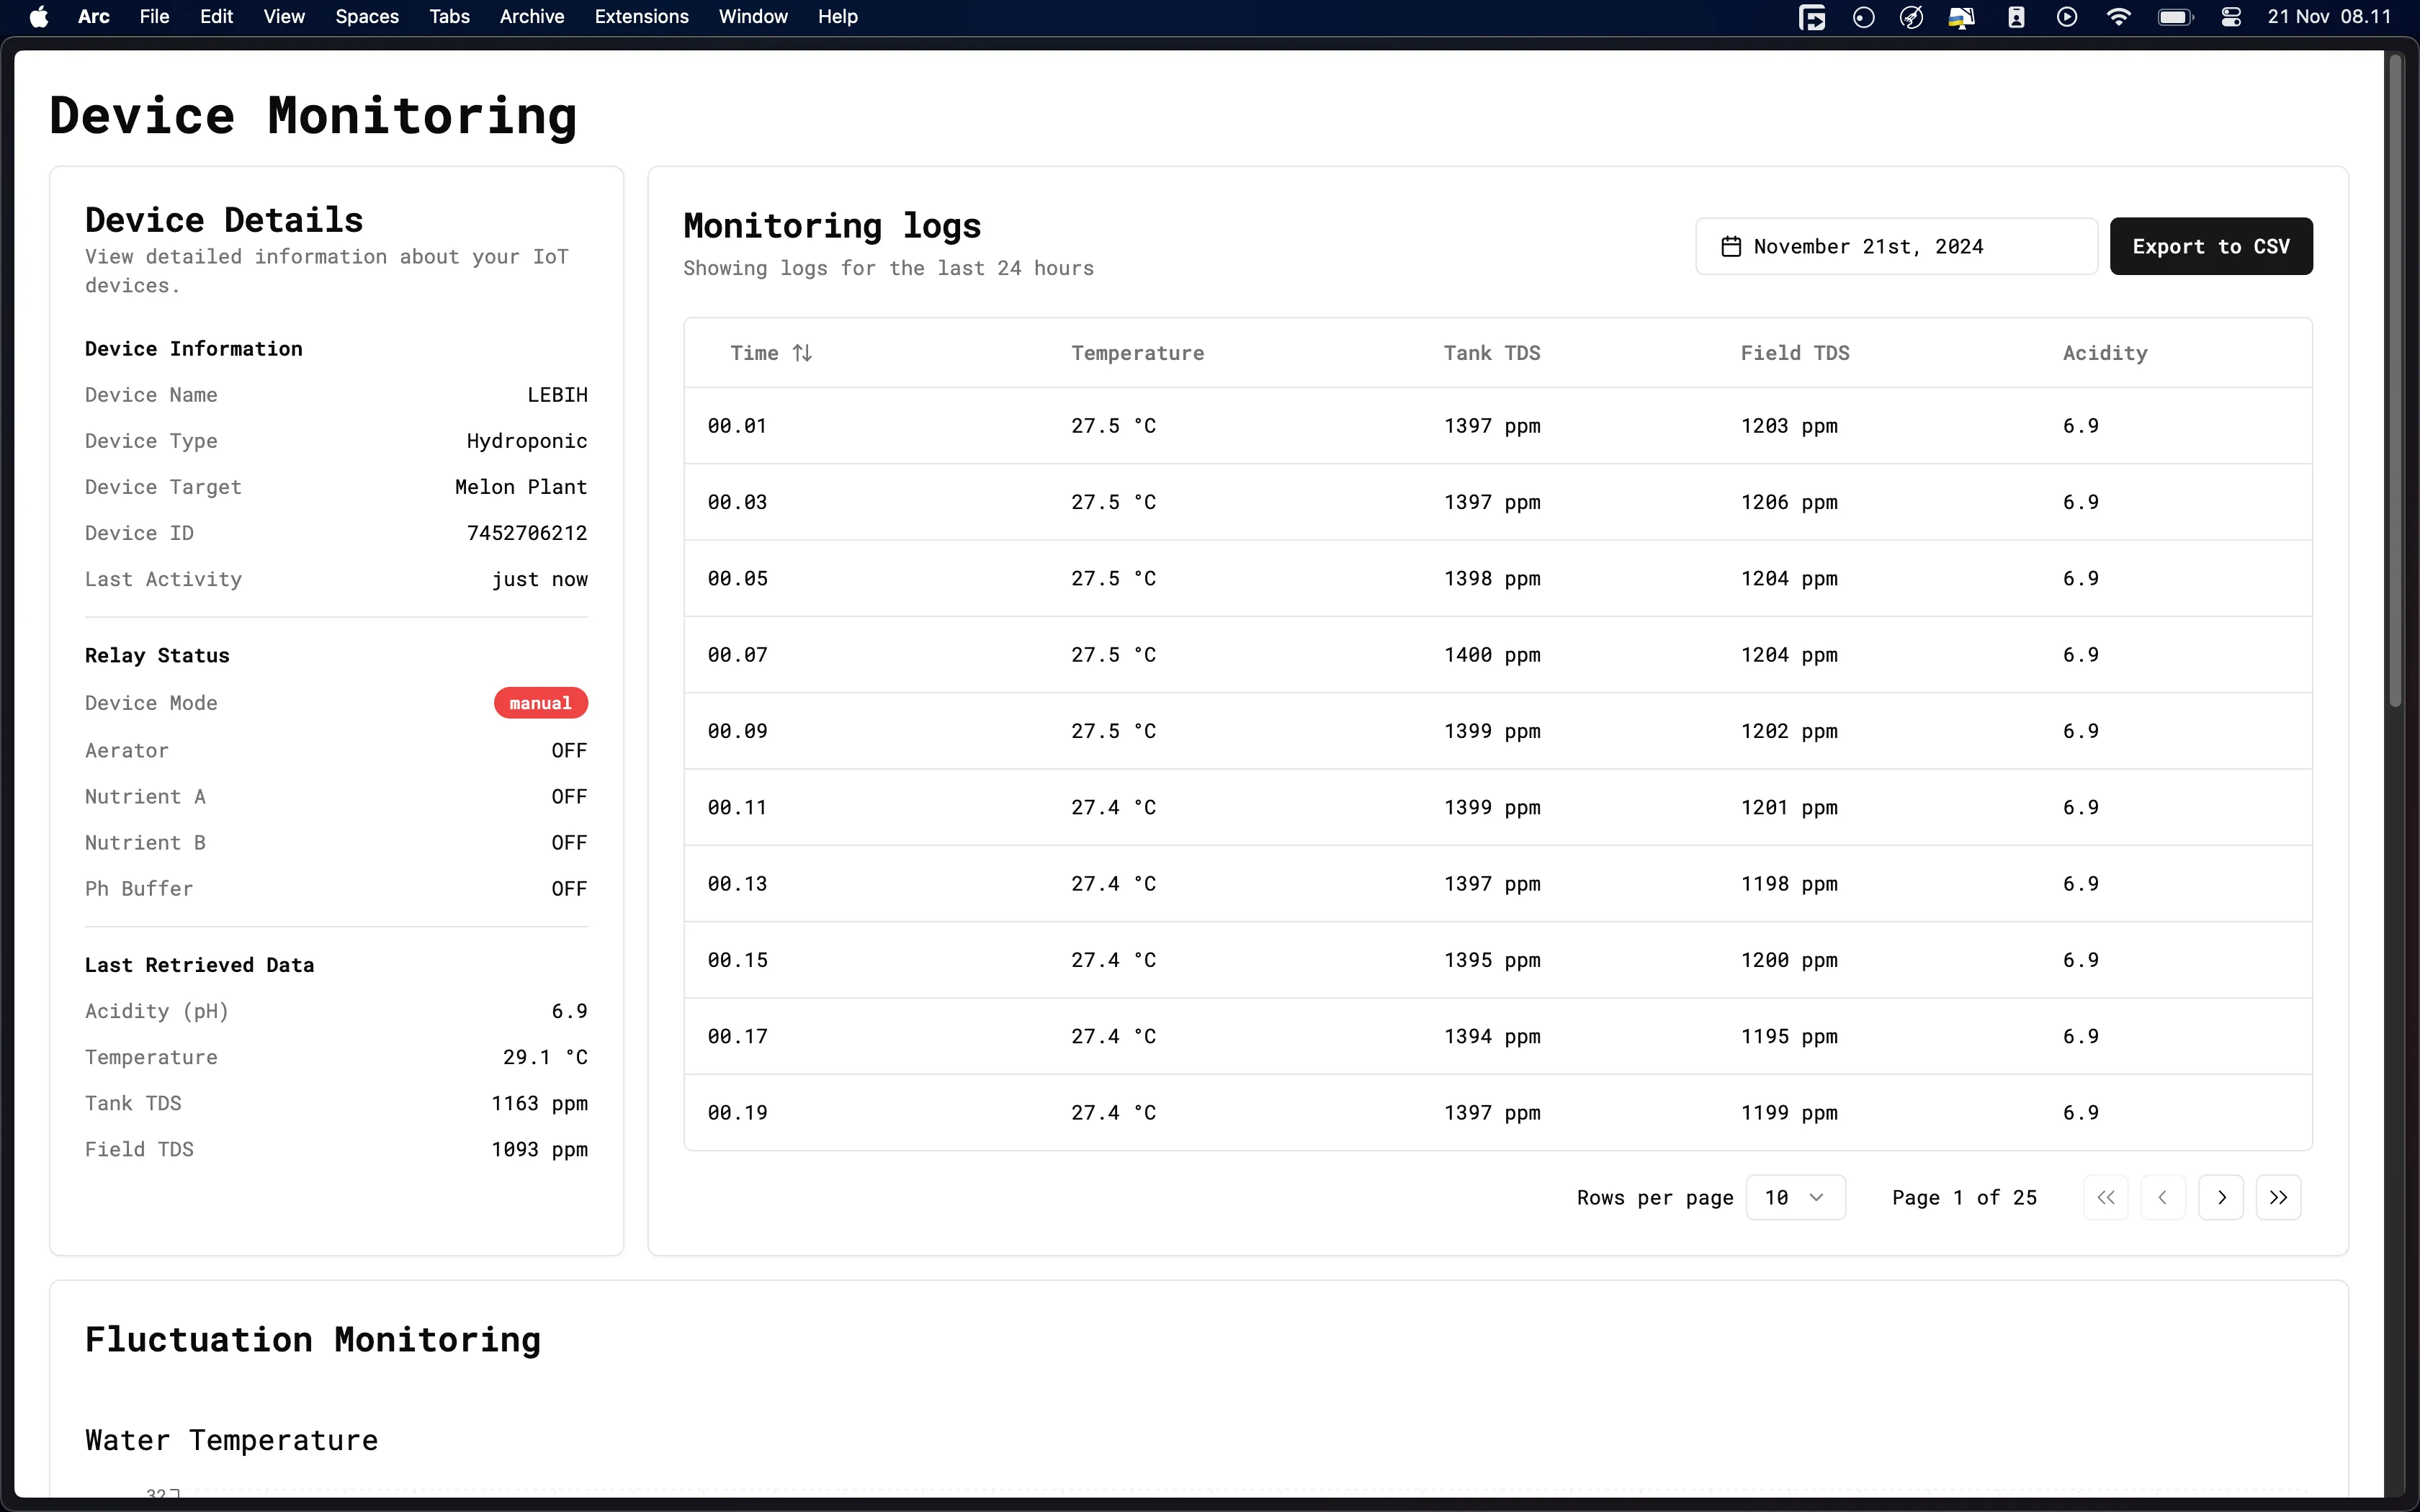The width and height of the screenshot is (2420, 1512).
Task: Click the Temperature column header
Action: point(1137,353)
